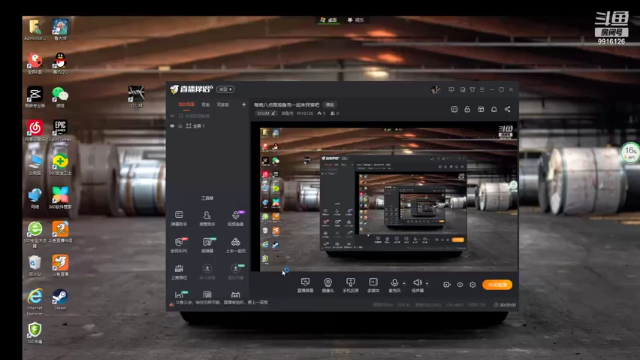Image resolution: width=640 pixels, height=360 pixels.
Task: Open phone screen-casting source tool
Action: tap(350, 285)
